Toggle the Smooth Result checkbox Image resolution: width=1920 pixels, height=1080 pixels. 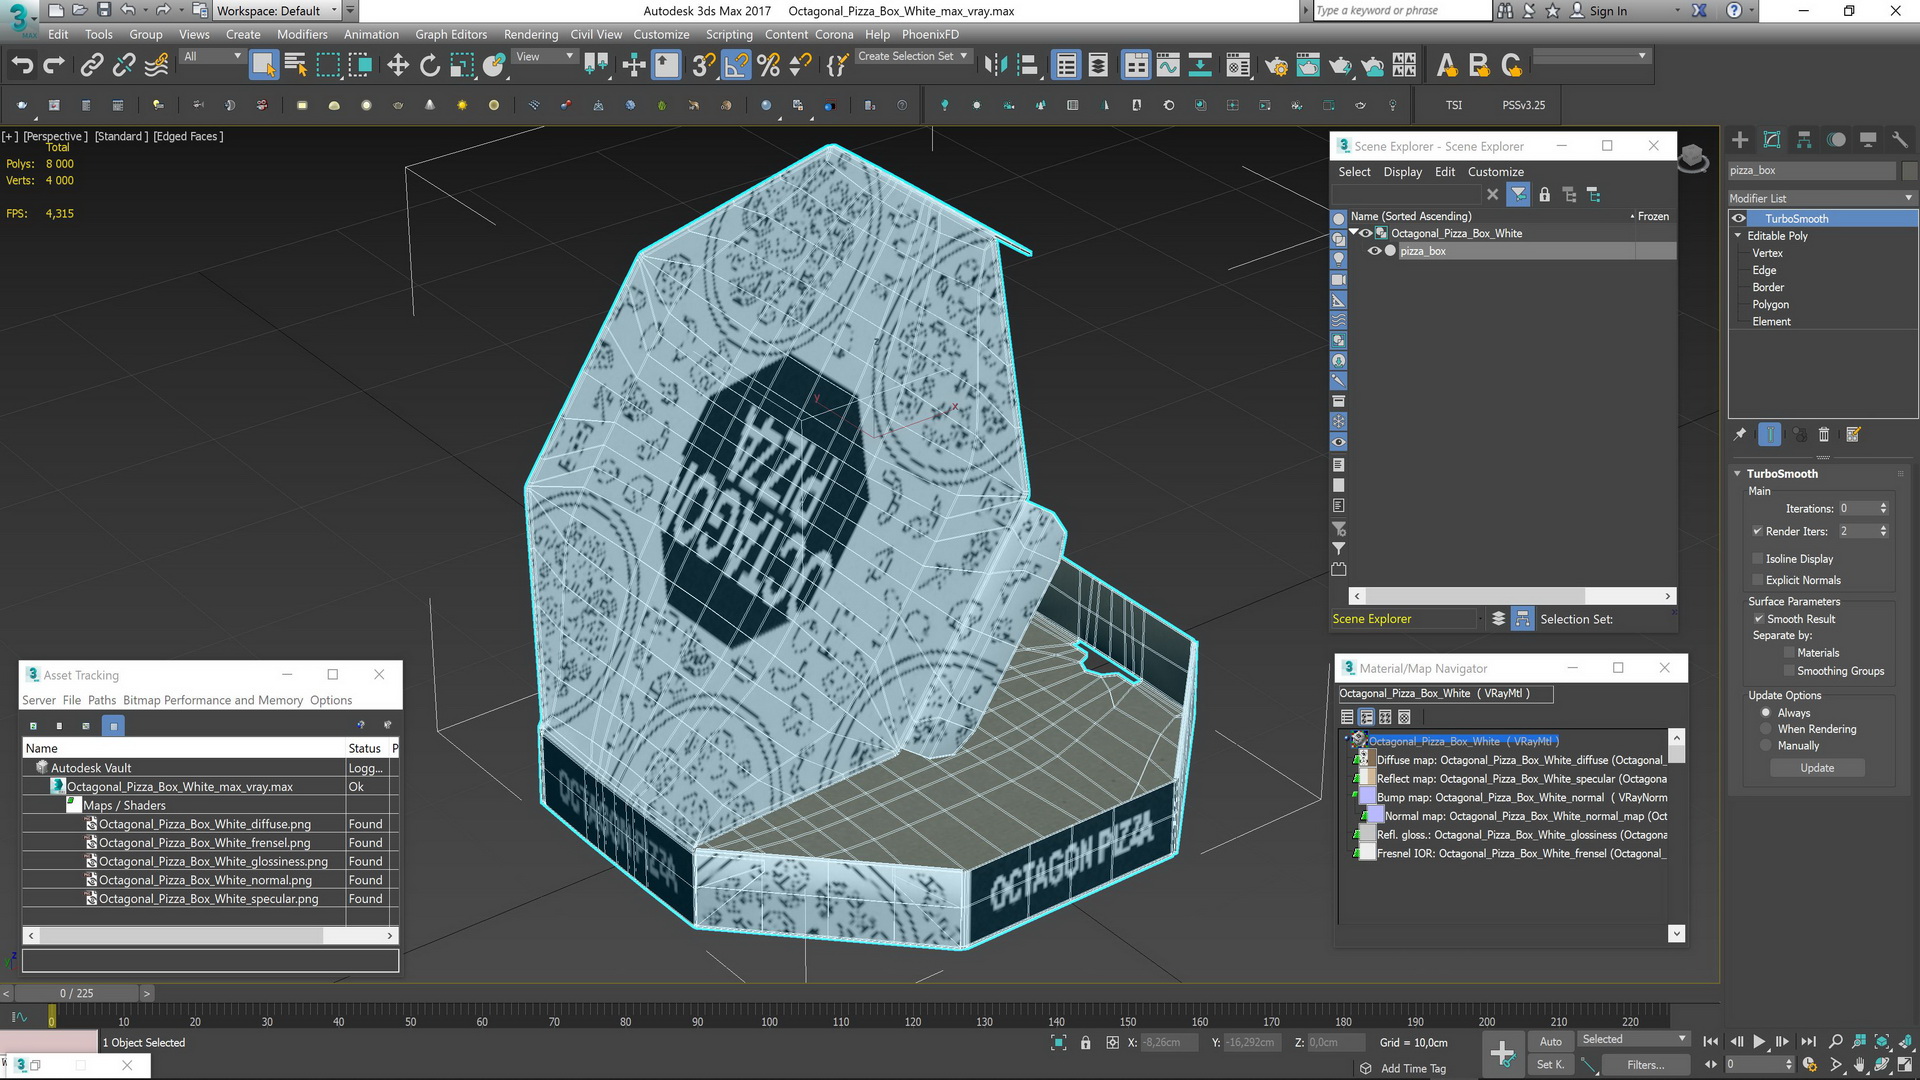coord(1758,619)
